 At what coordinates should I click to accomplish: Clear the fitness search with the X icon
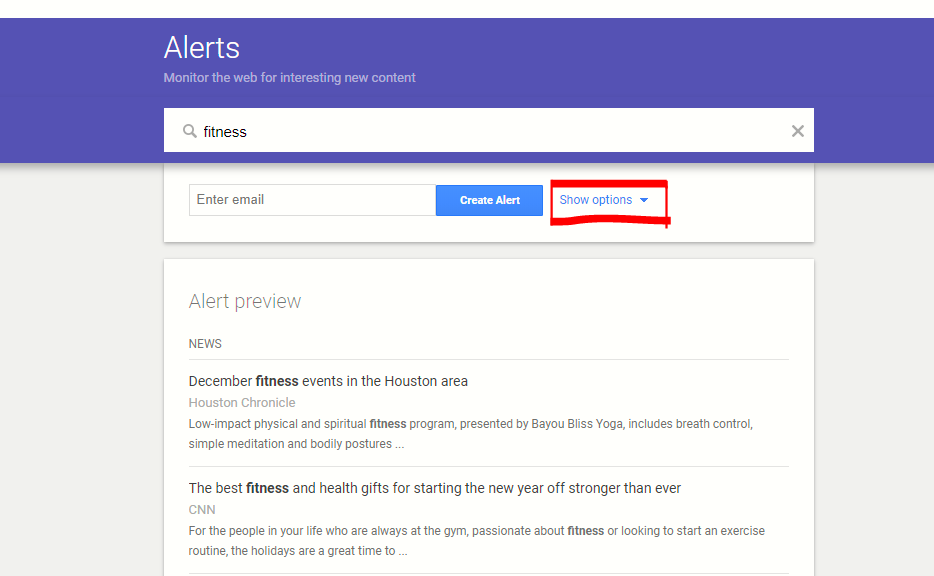tap(797, 131)
